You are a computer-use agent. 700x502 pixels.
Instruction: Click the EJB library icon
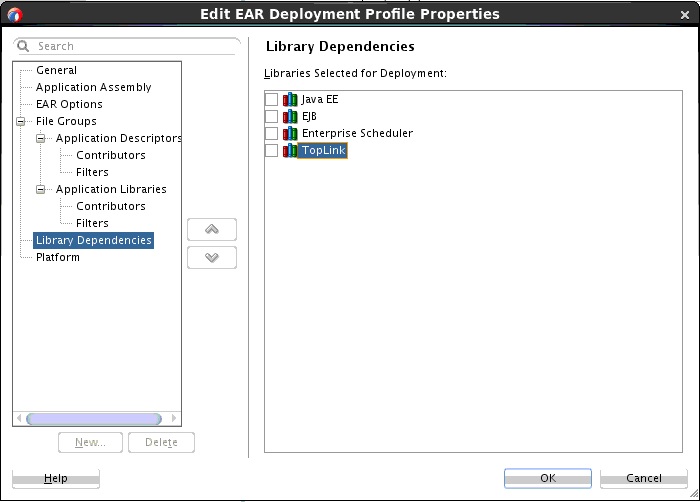coord(290,116)
